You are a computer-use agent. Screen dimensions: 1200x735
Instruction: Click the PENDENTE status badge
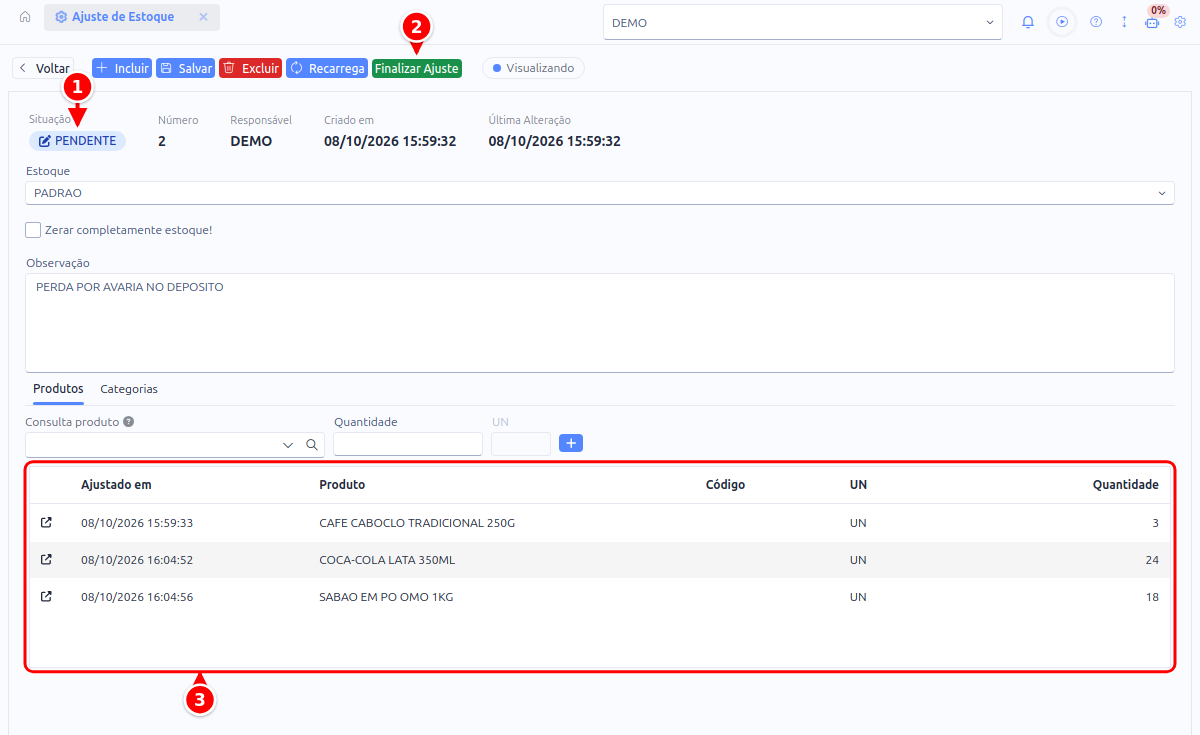click(x=77, y=141)
